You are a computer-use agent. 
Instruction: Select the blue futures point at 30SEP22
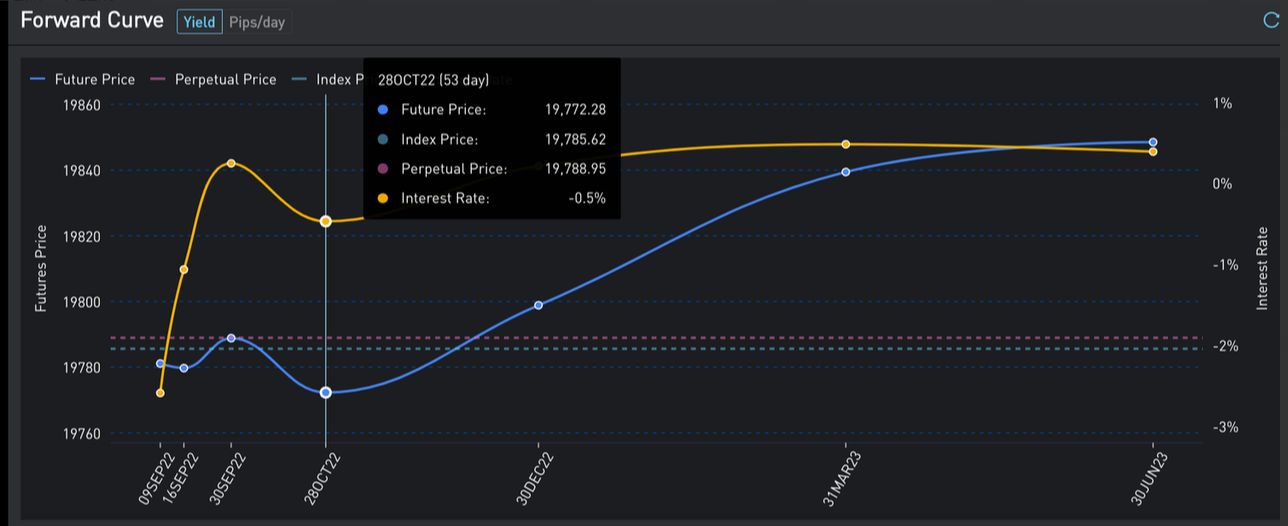coord(231,338)
